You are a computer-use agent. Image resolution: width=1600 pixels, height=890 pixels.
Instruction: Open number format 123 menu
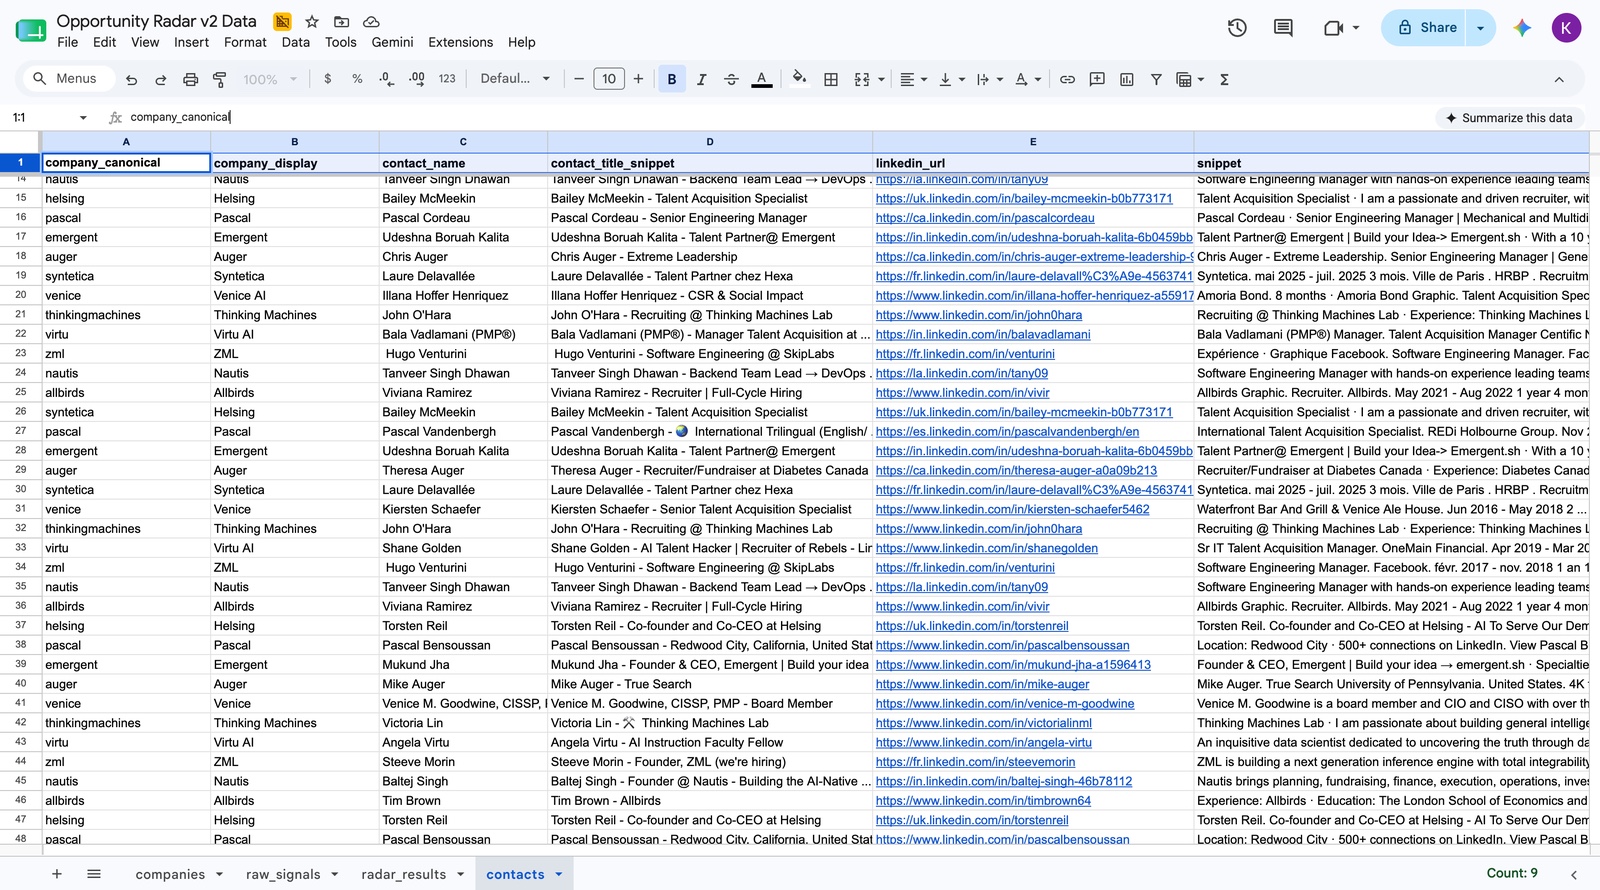click(447, 79)
